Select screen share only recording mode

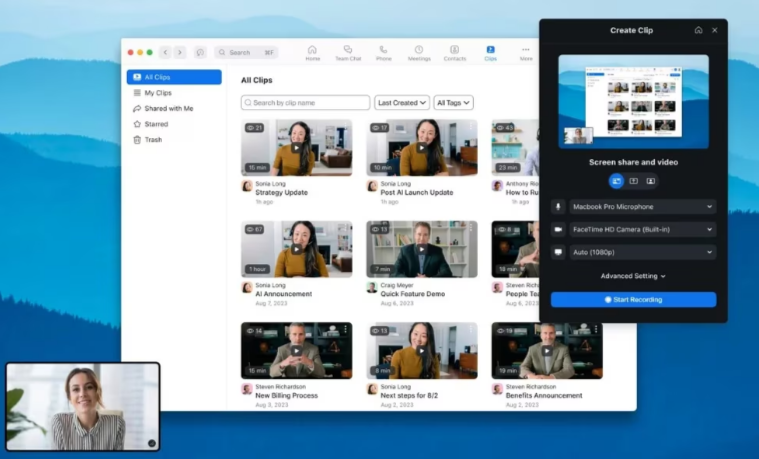click(633, 181)
